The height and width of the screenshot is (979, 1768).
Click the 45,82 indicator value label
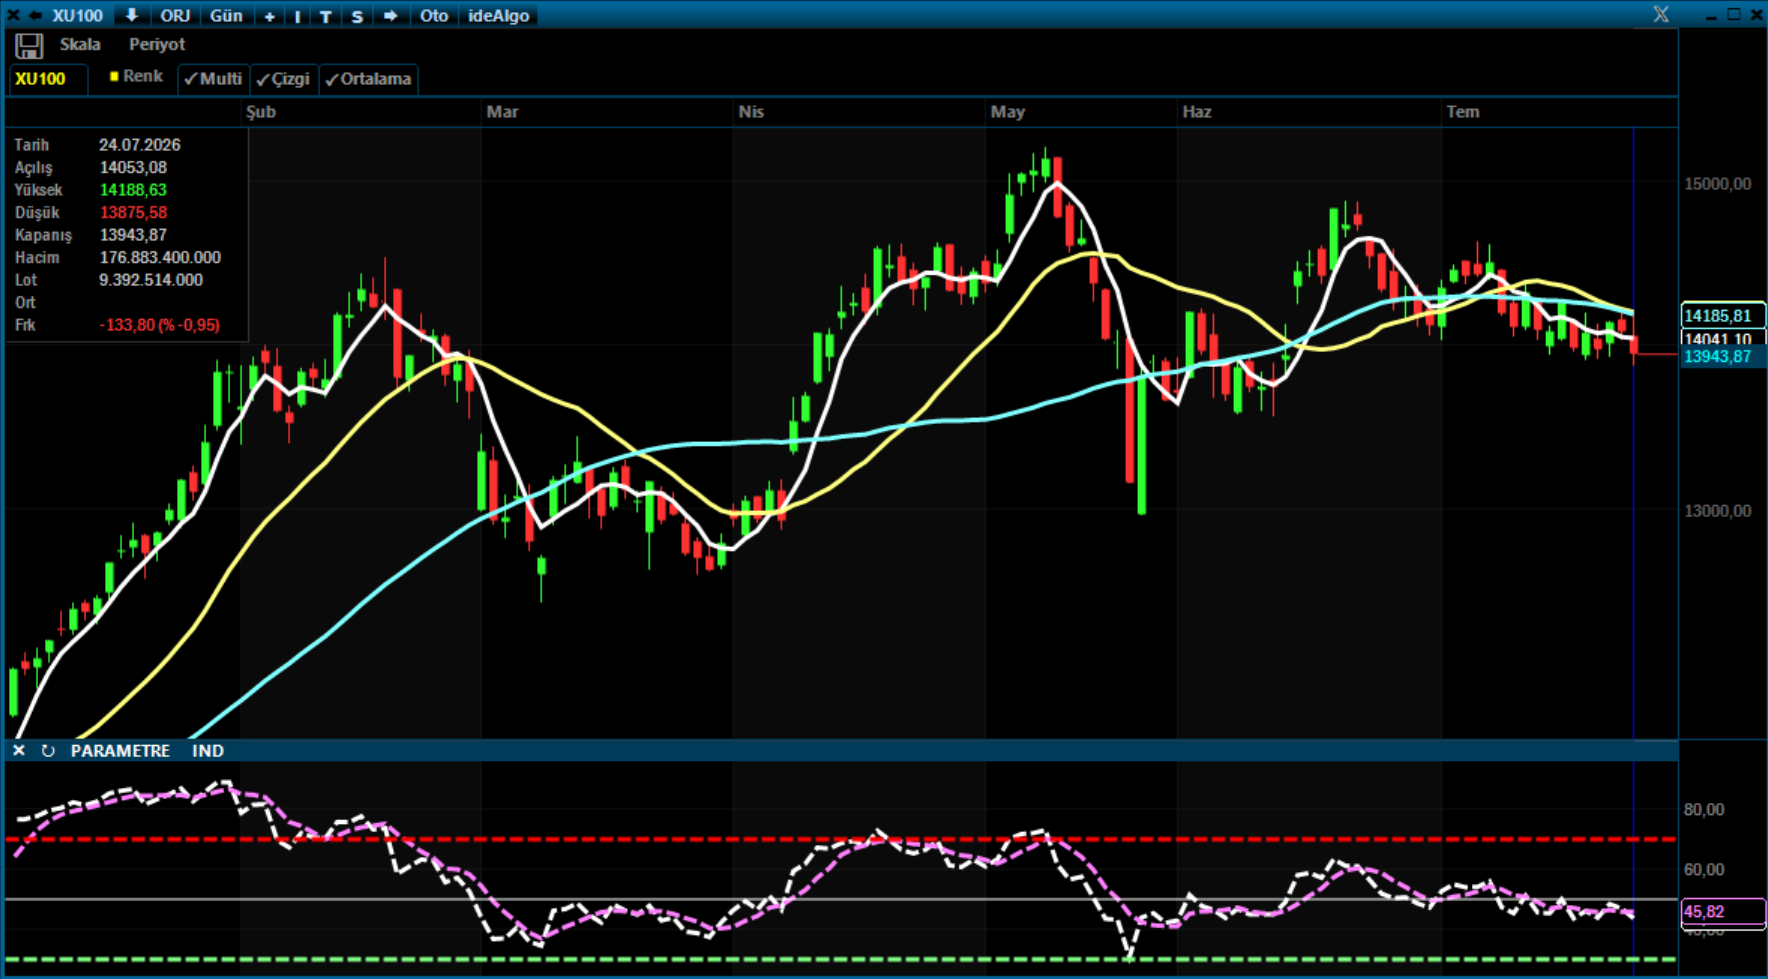(x=1723, y=912)
